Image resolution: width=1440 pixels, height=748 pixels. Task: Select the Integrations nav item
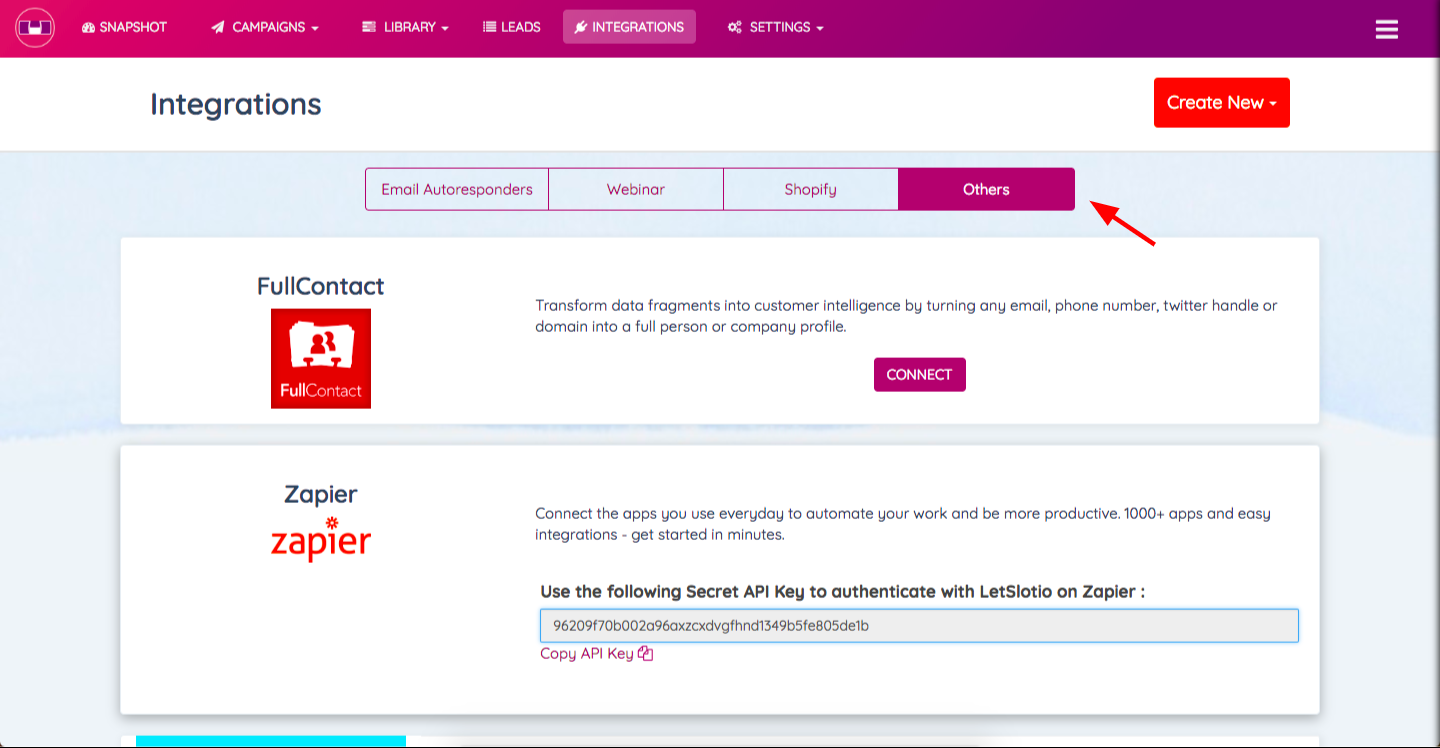pyautogui.click(x=629, y=27)
